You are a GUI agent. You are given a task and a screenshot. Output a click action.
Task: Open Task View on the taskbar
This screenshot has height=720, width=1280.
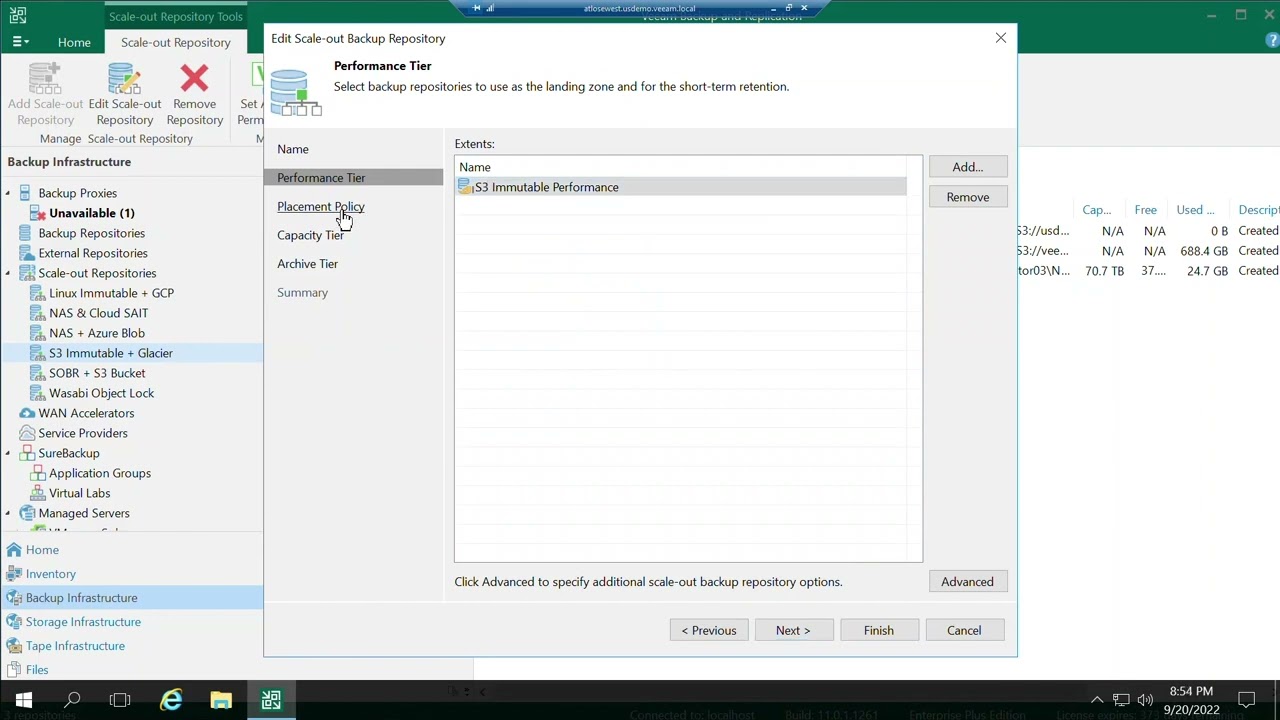[x=120, y=700]
